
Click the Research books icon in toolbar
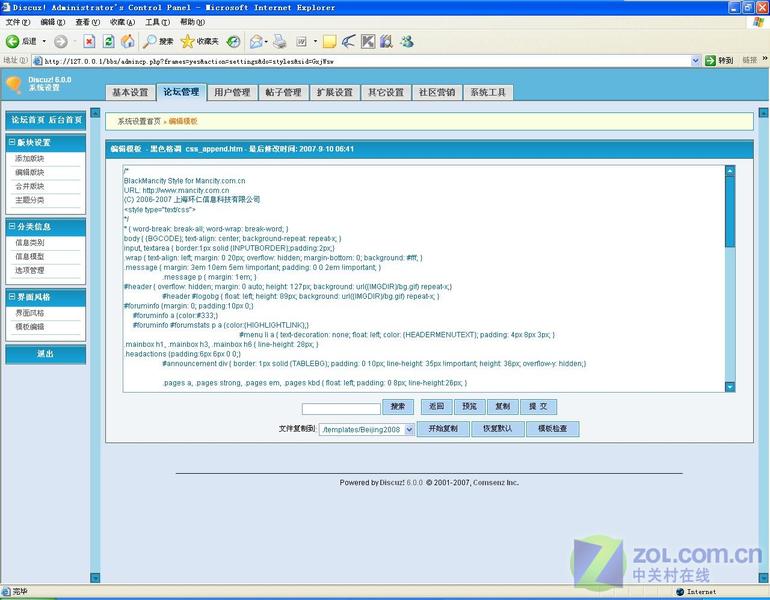[386, 42]
